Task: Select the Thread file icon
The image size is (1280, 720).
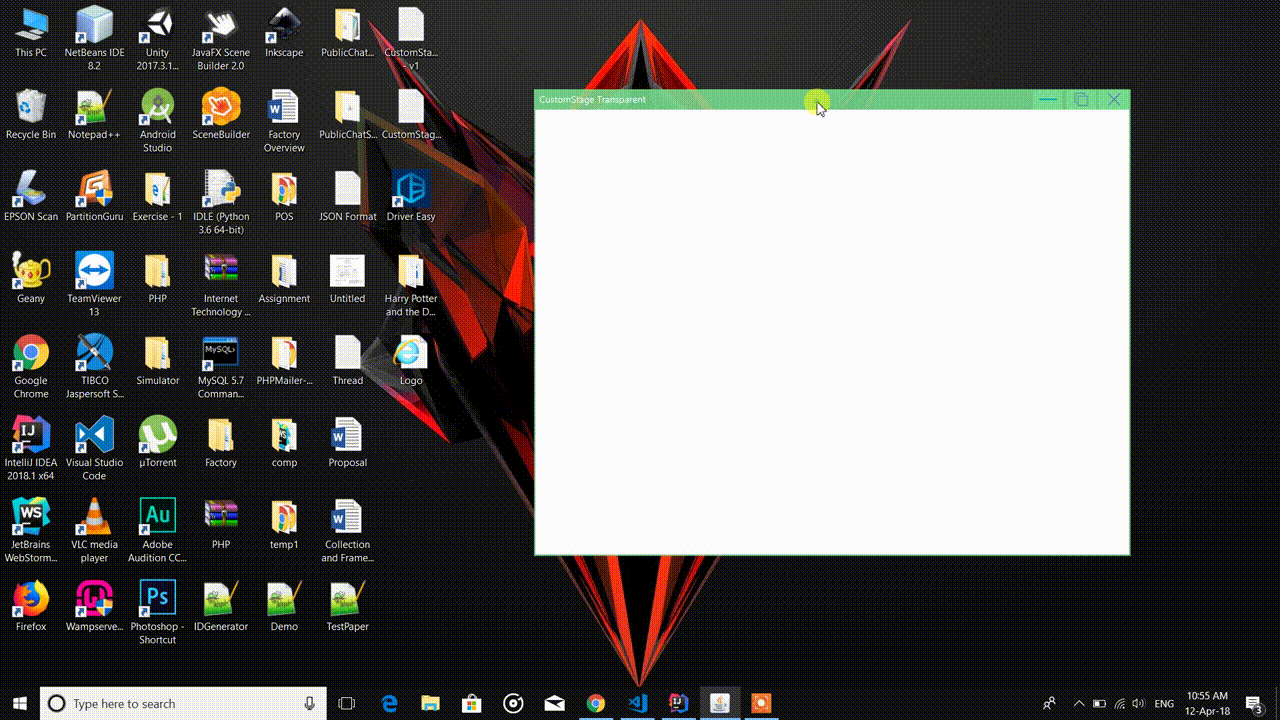Action: [347, 360]
